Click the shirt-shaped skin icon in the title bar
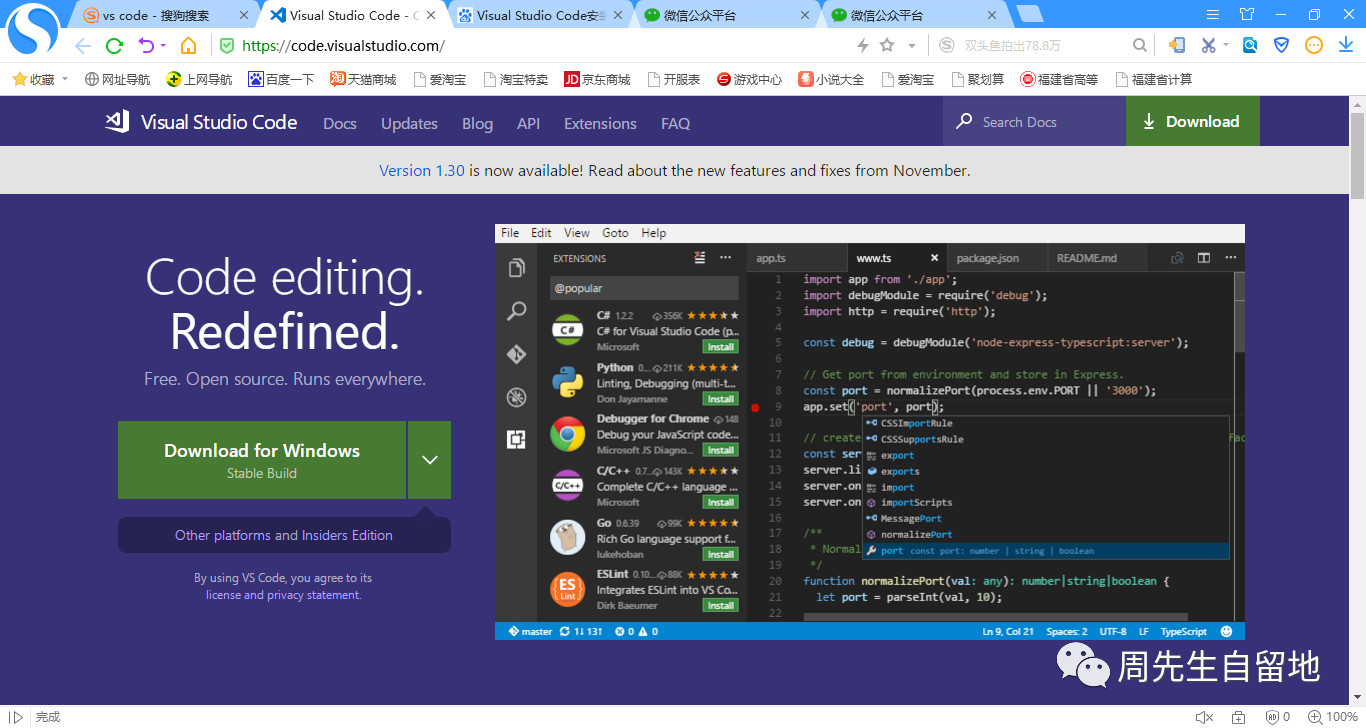 [x=1247, y=15]
